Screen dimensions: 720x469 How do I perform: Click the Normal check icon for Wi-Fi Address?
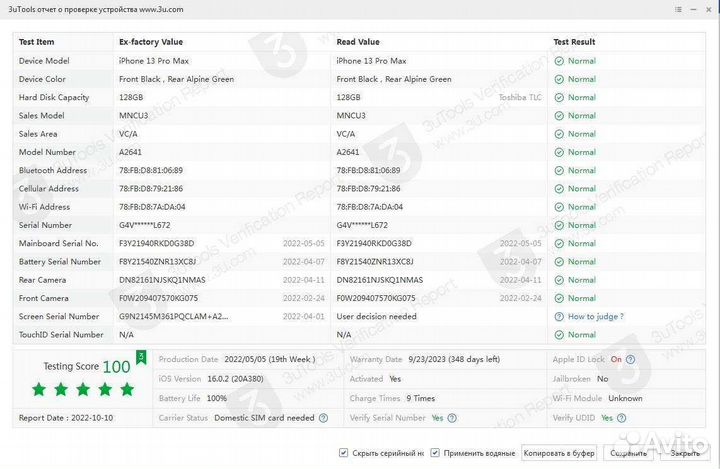[x=559, y=207]
